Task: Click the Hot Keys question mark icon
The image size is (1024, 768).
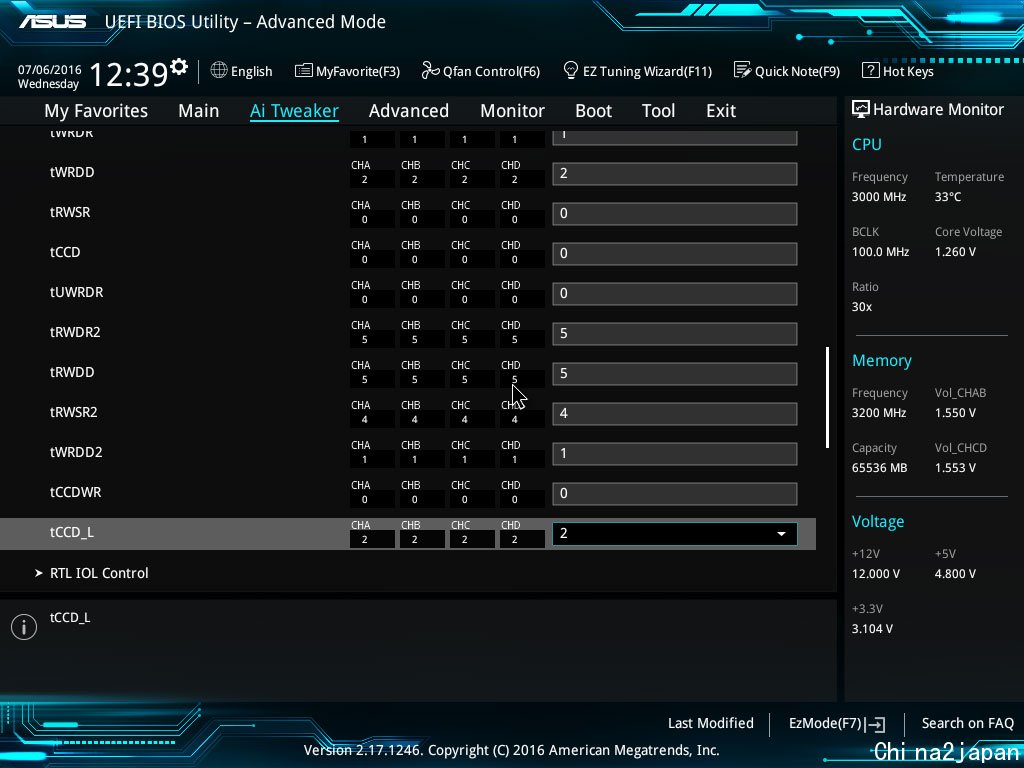Action: [870, 70]
